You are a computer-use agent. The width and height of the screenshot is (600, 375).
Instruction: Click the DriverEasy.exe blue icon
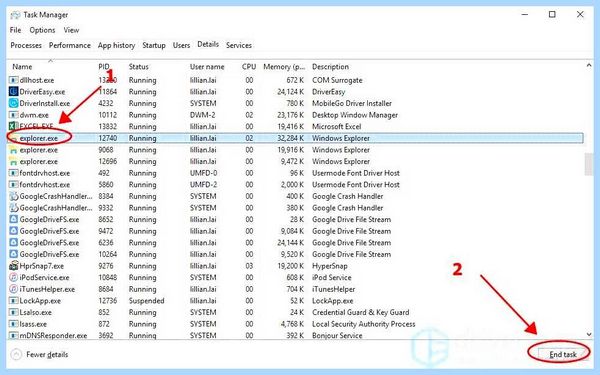pos(14,92)
